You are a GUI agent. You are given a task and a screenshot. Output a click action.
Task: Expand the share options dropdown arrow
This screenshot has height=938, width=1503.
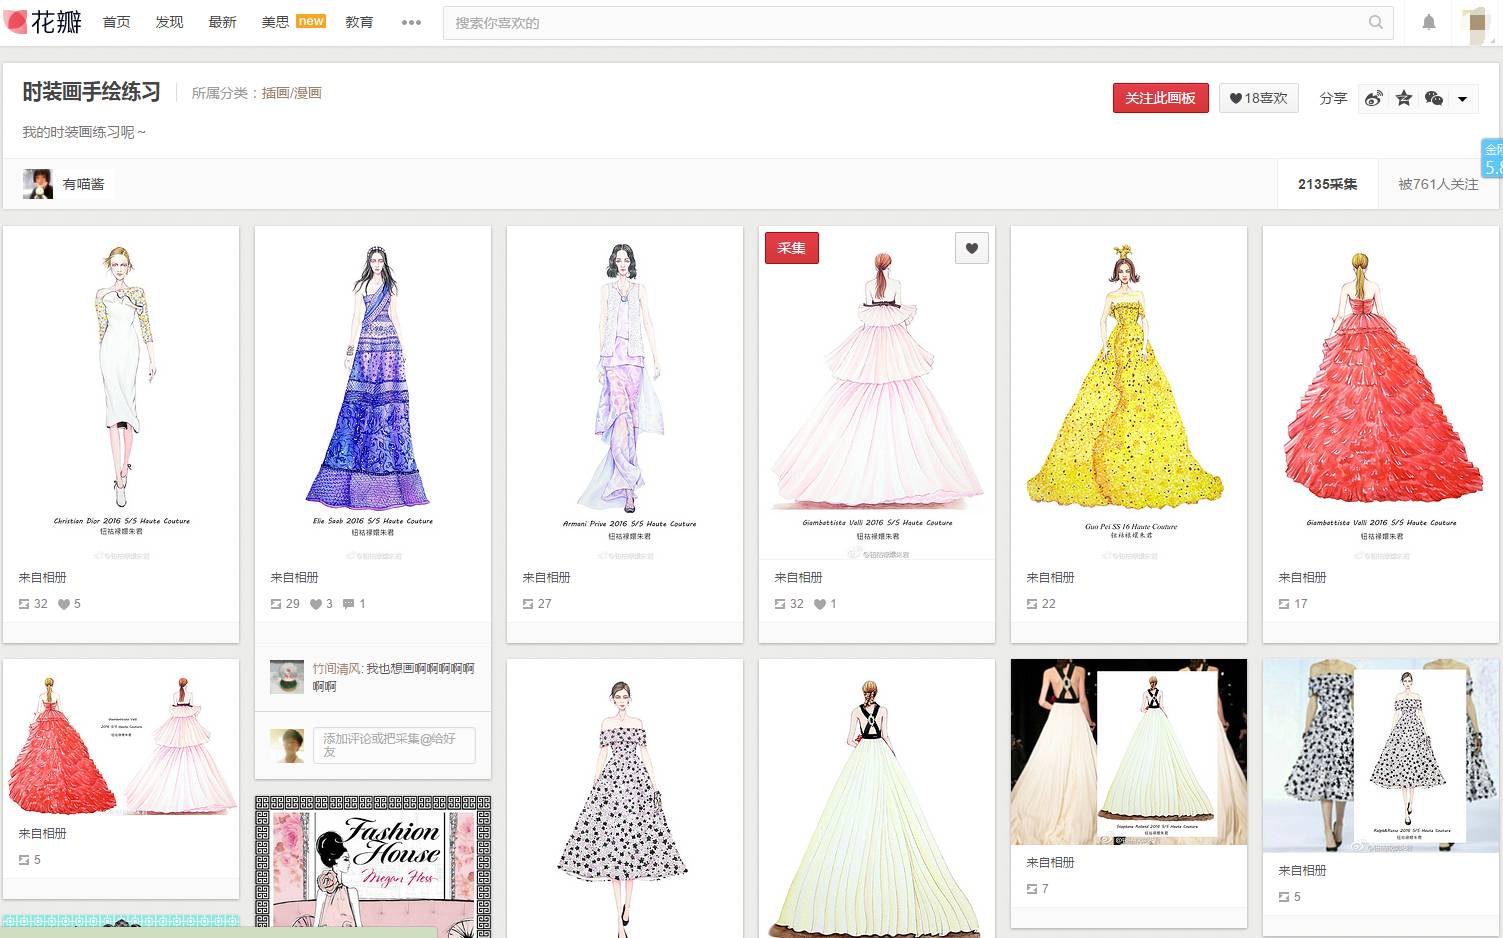(x=1463, y=99)
